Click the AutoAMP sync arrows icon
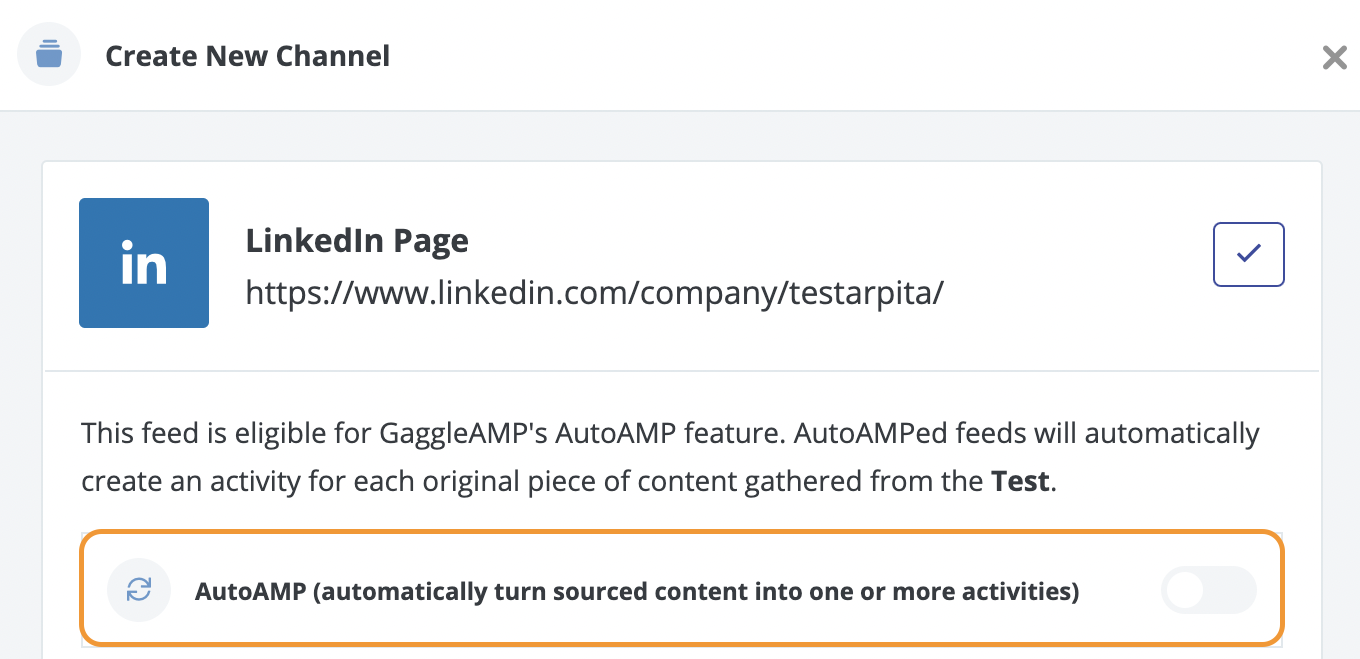Screen dimensions: 1360x659 (139, 590)
